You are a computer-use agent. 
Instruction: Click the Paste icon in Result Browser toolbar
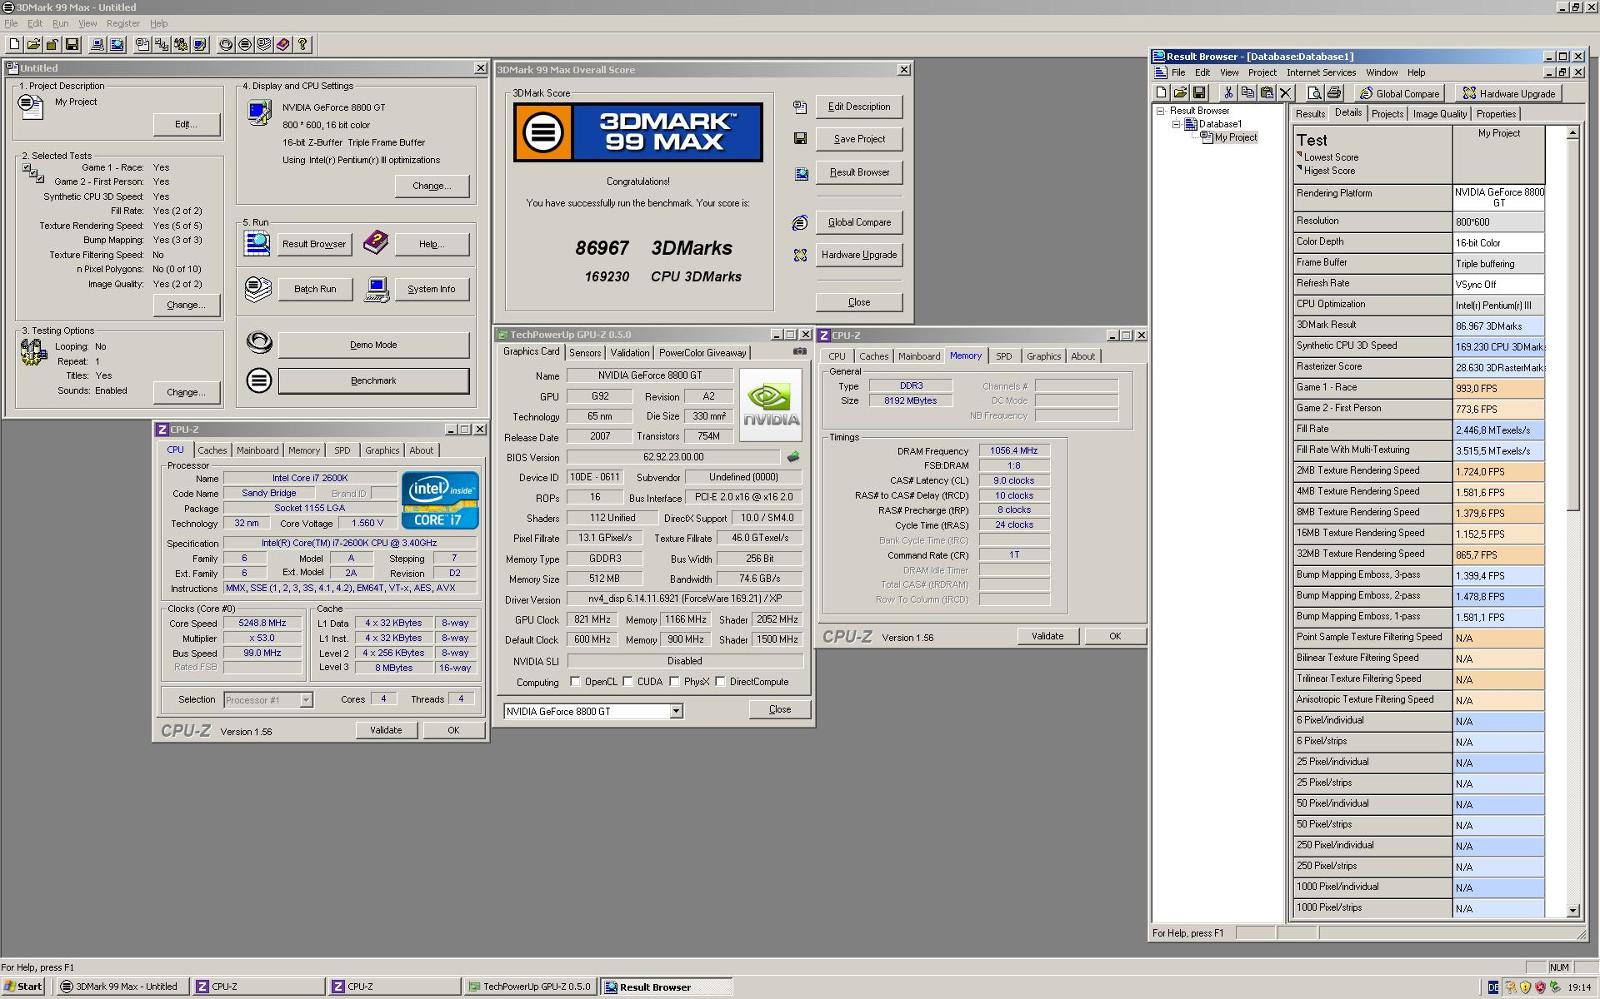tap(1267, 93)
